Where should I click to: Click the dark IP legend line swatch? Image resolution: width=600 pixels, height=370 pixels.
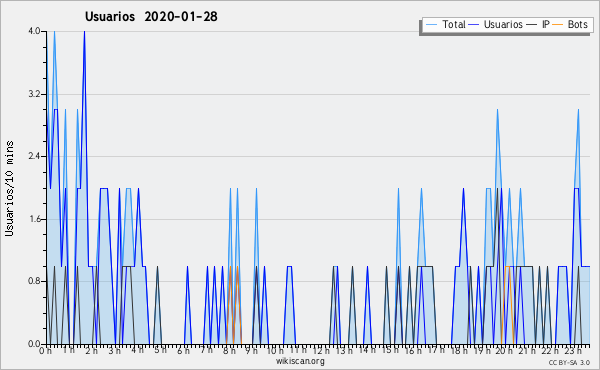(x=532, y=25)
